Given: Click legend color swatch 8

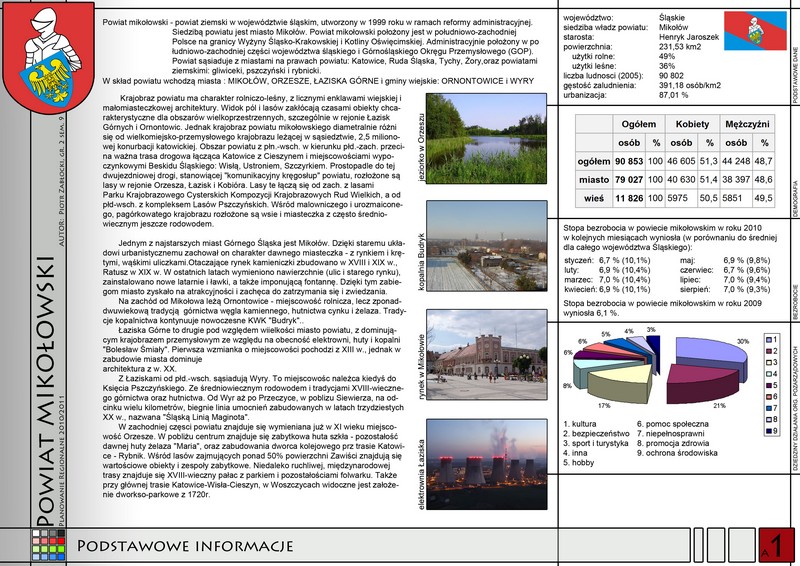Looking at the screenshot, I should [x=769, y=420].
